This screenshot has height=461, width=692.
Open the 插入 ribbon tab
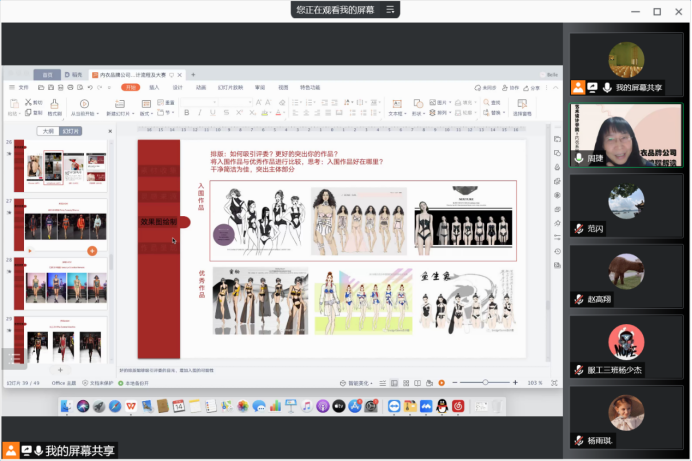click(154, 88)
